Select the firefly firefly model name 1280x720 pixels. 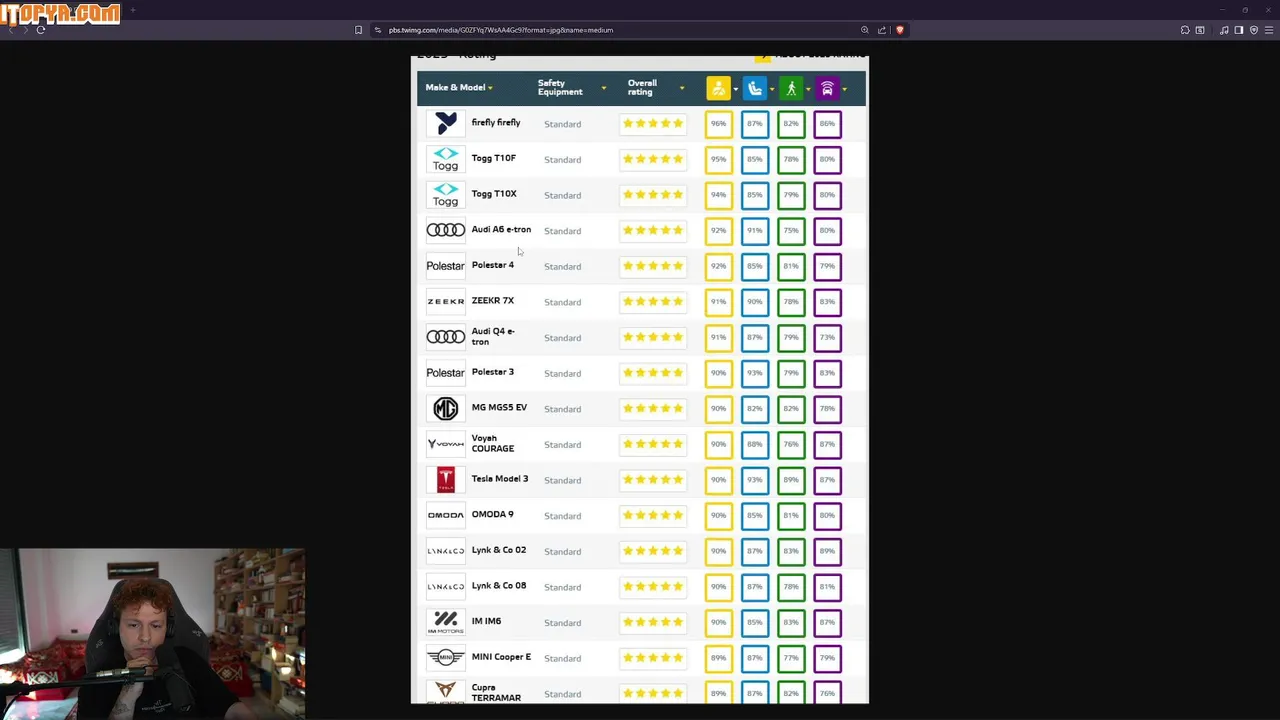pyautogui.click(x=496, y=123)
